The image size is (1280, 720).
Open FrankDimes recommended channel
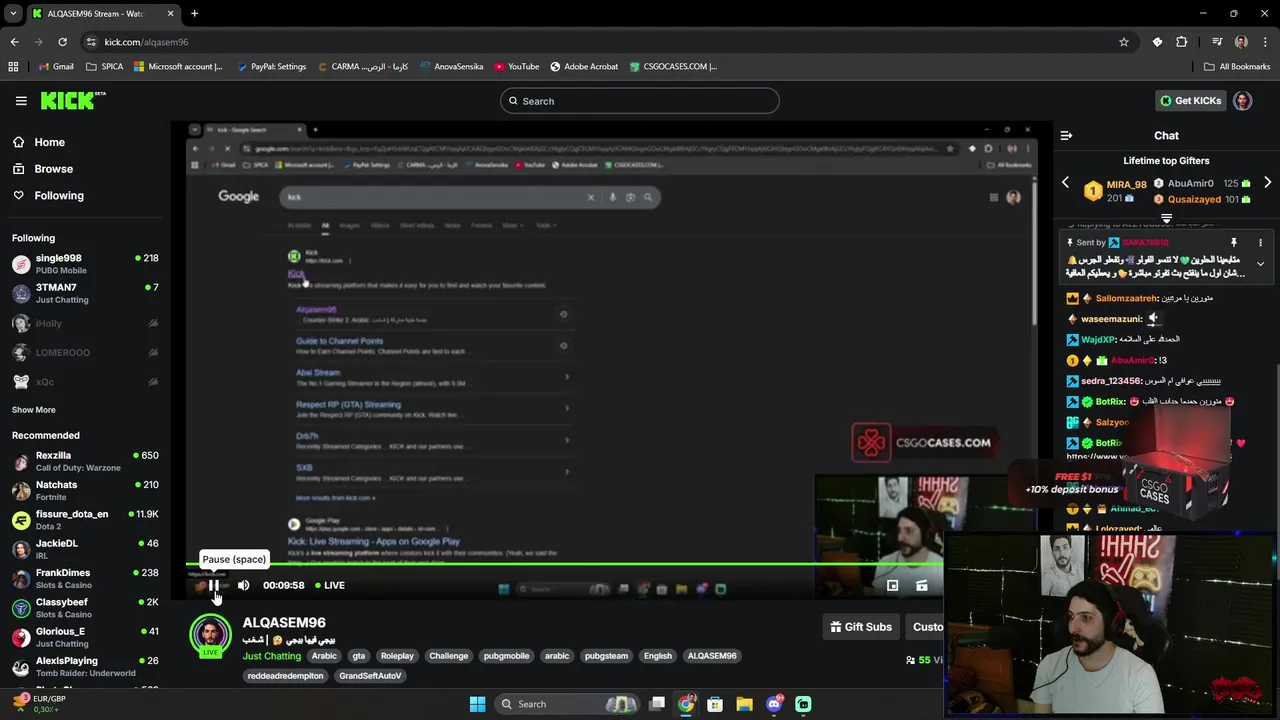[x=85, y=579]
